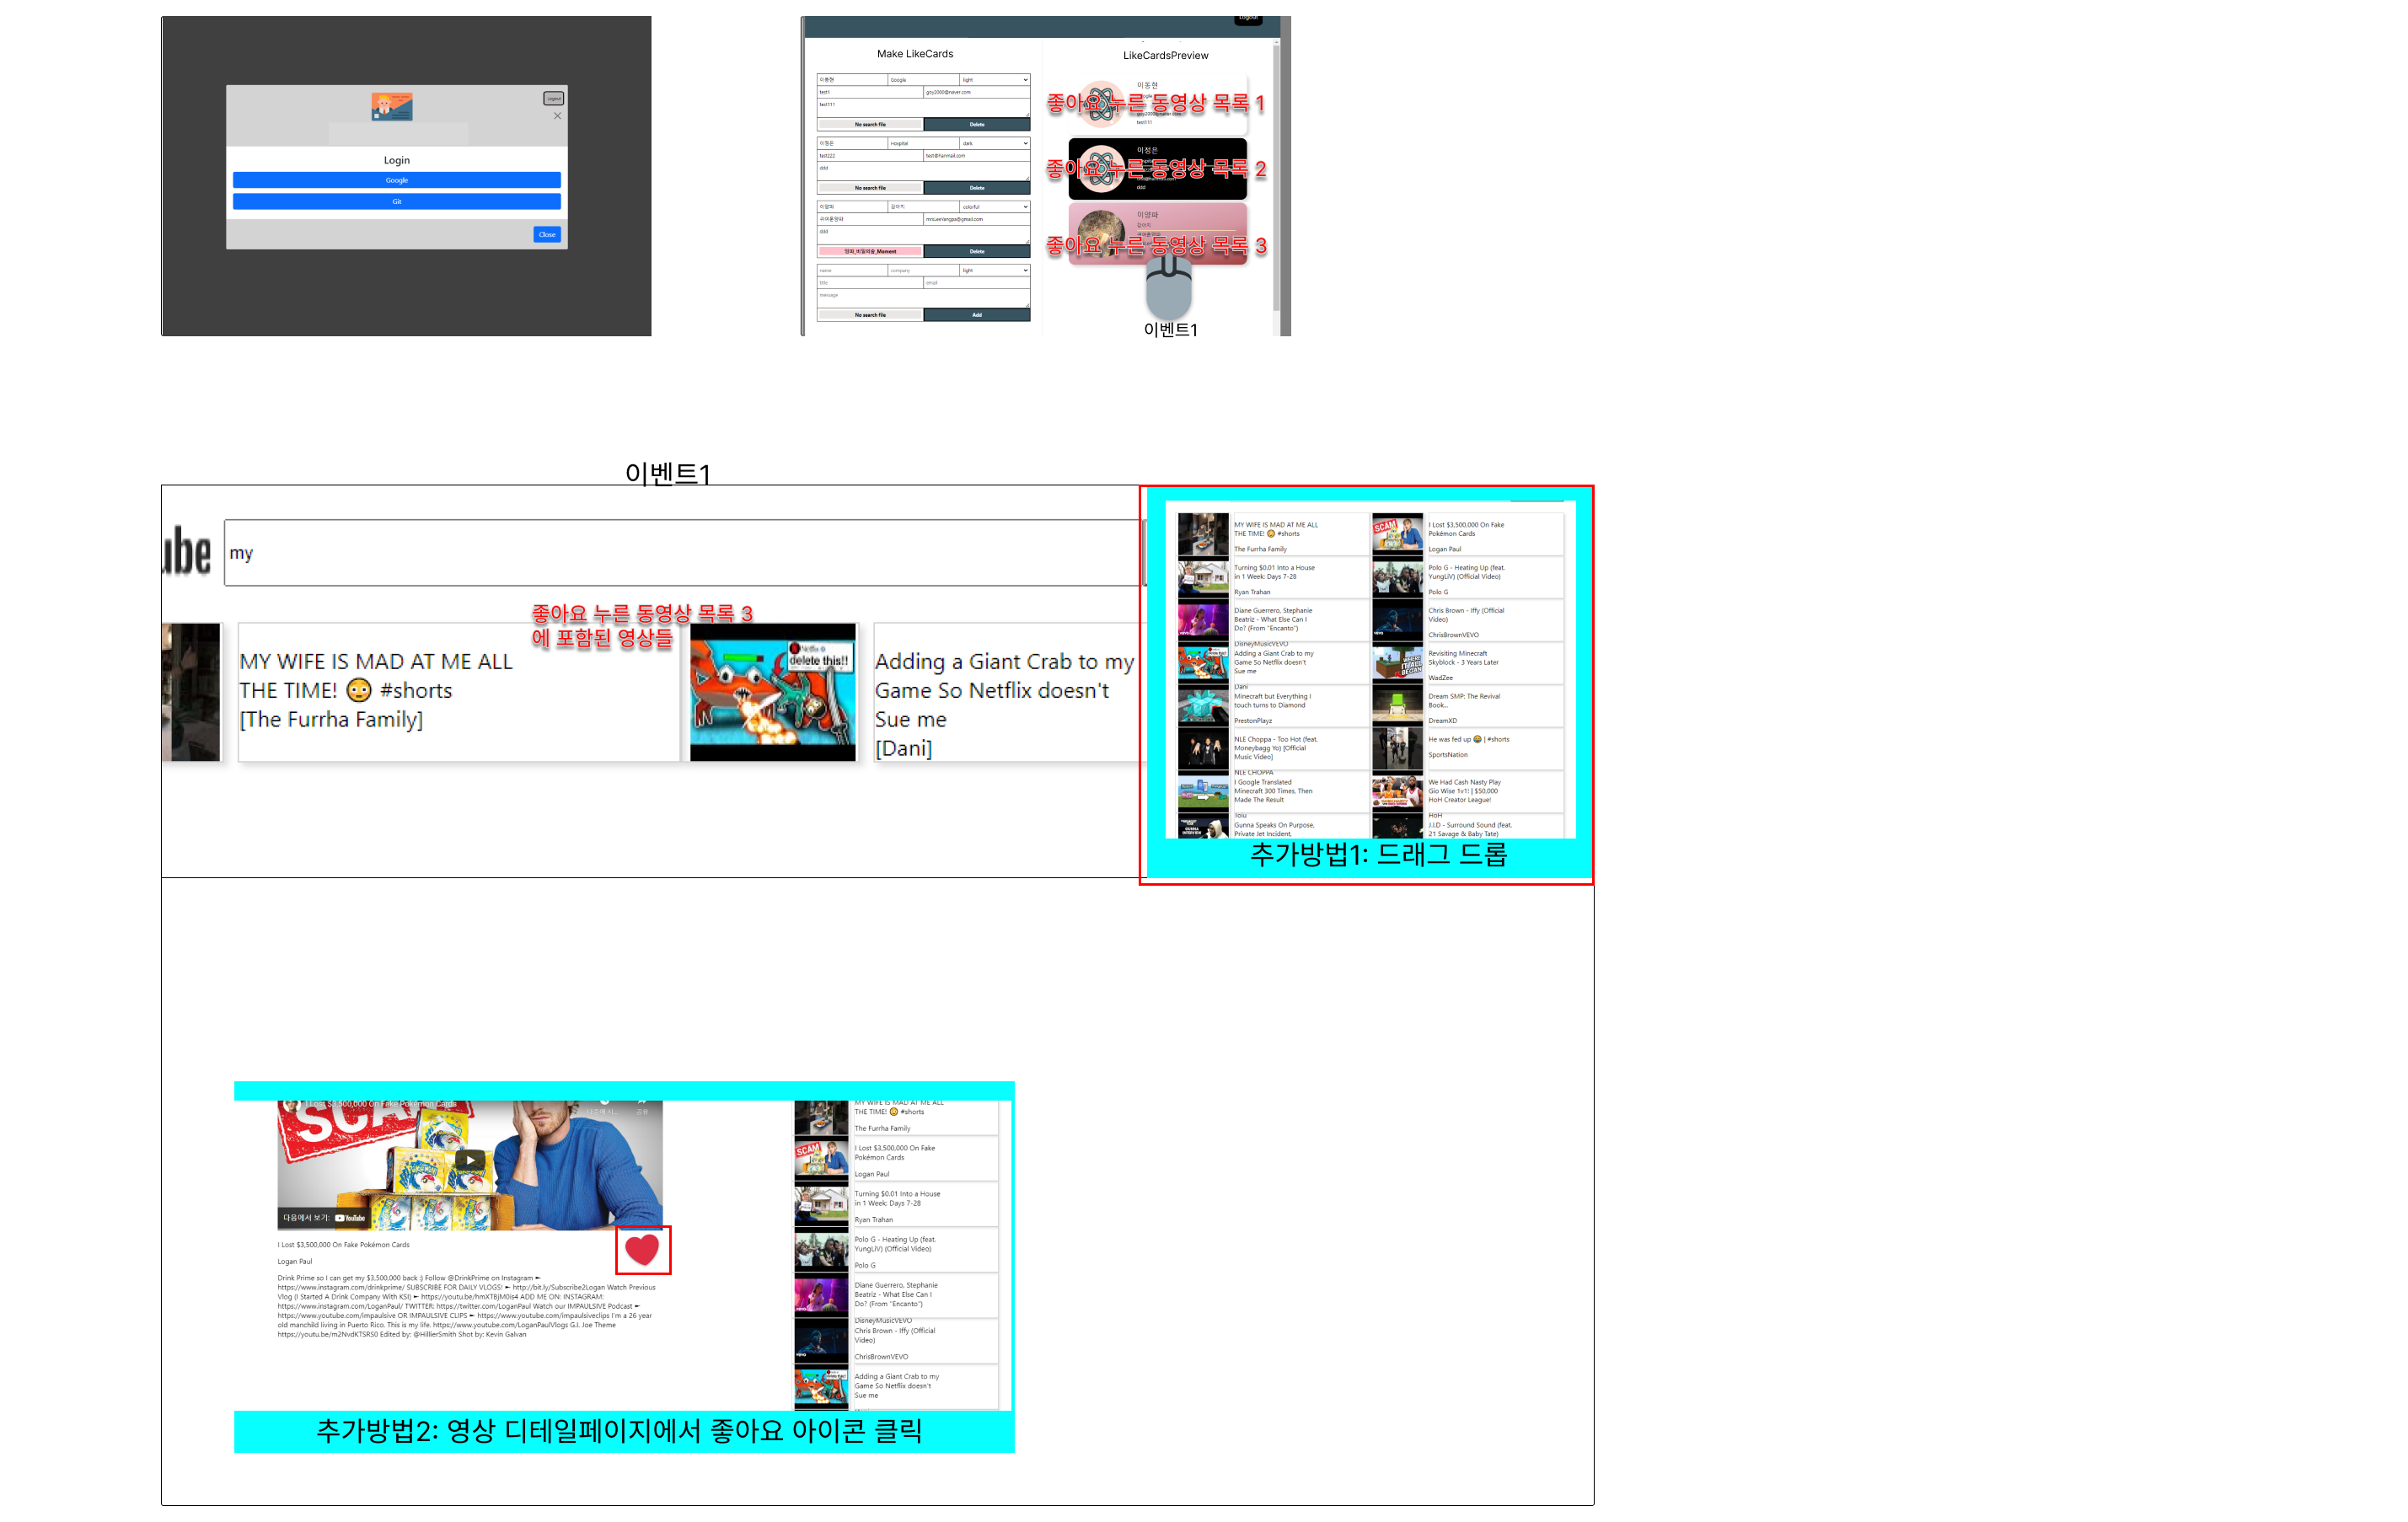Click Add button in the empty card form

976,315
